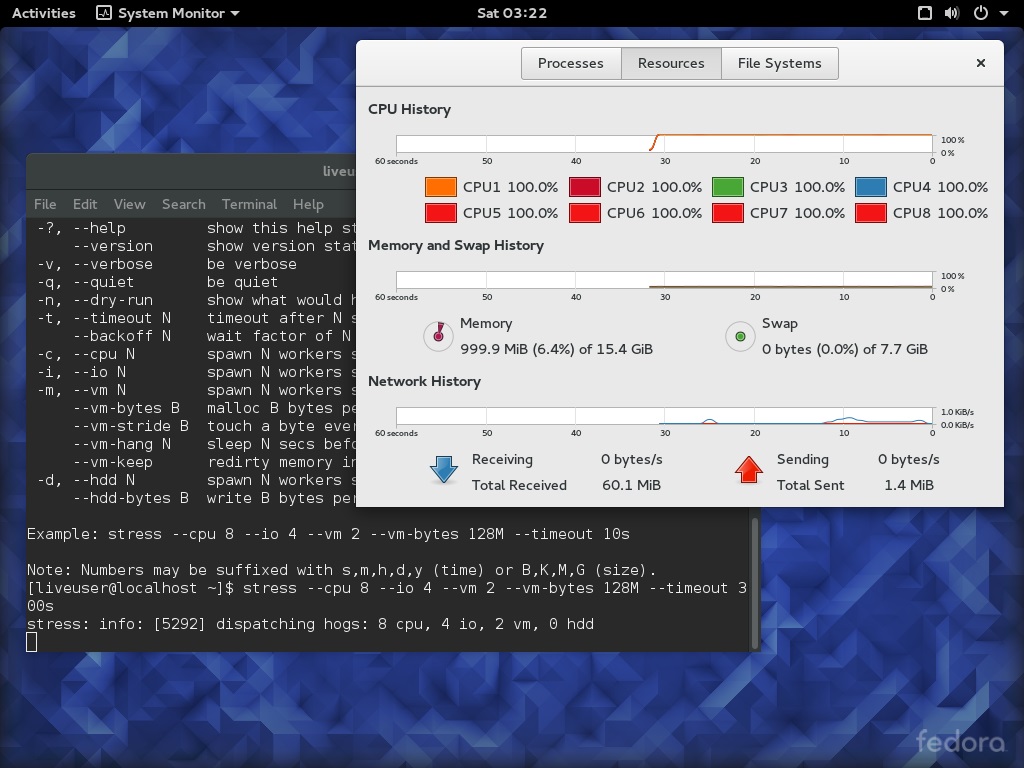Click the power icon in top bar
The height and width of the screenshot is (768, 1024).
(x=980, y=13)
